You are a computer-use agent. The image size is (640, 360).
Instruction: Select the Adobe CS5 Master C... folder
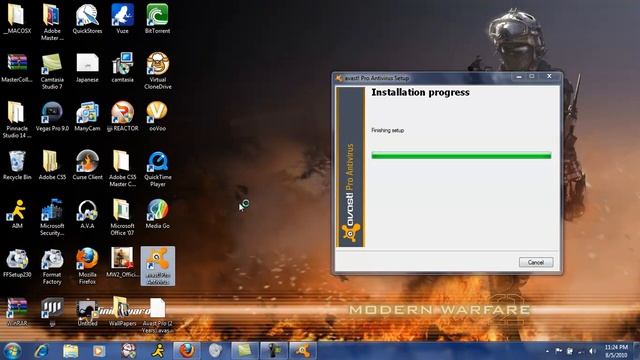(122, 168)
